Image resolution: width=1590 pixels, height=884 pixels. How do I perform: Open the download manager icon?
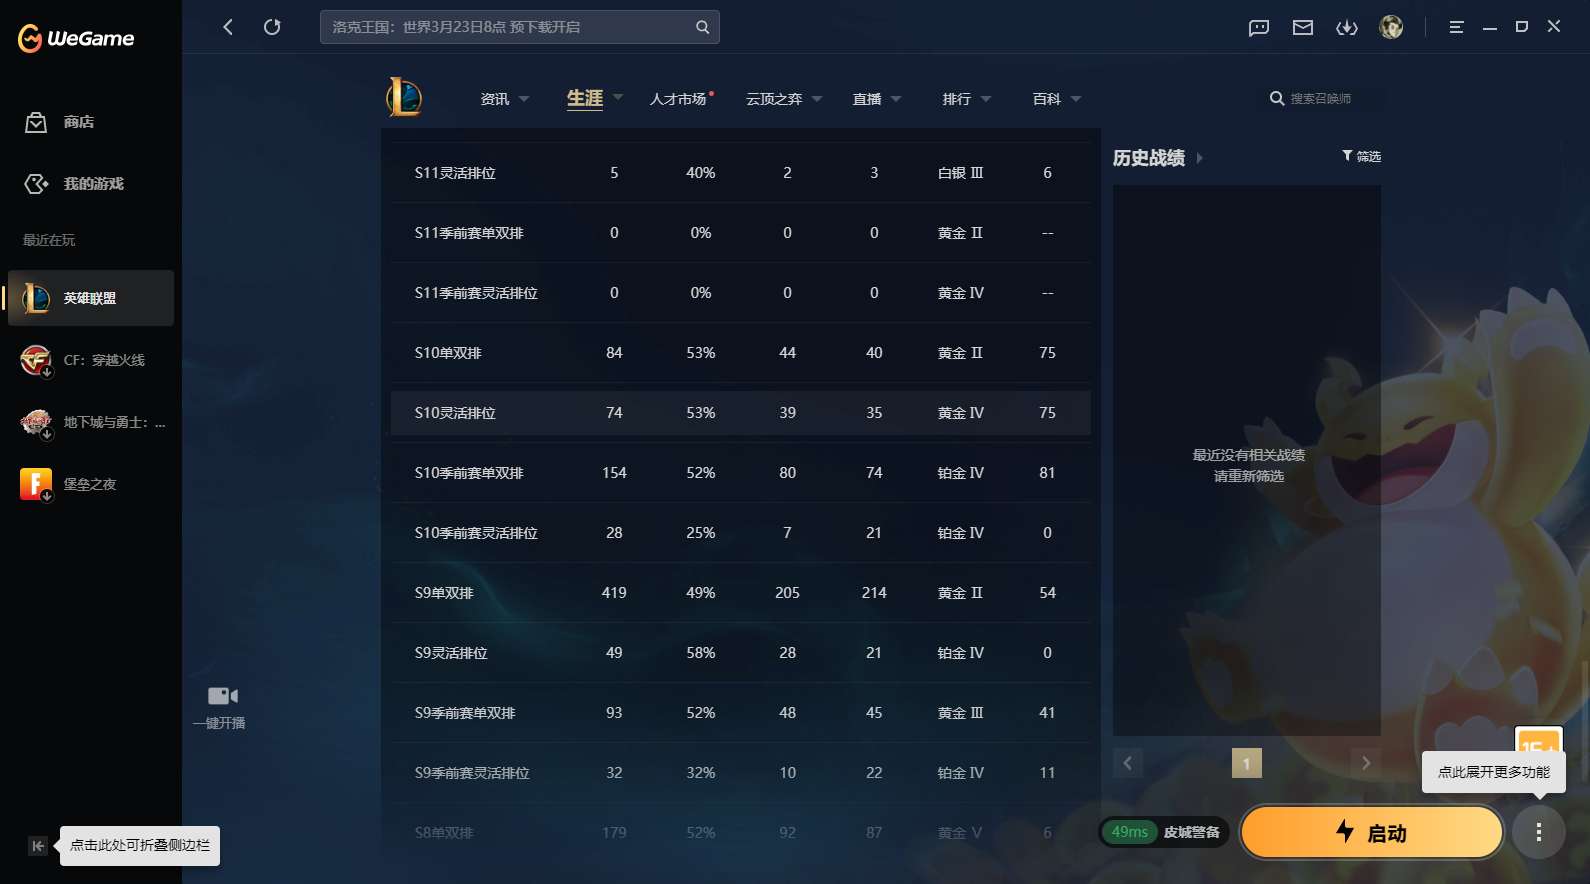tap(1347, 27)
